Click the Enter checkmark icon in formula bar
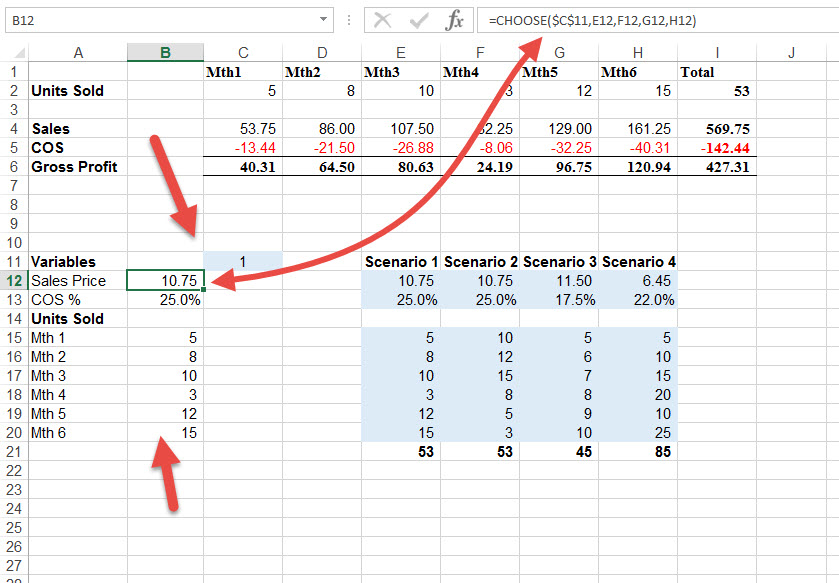Viewport: 839px width, 583px height. pos(417,20)
